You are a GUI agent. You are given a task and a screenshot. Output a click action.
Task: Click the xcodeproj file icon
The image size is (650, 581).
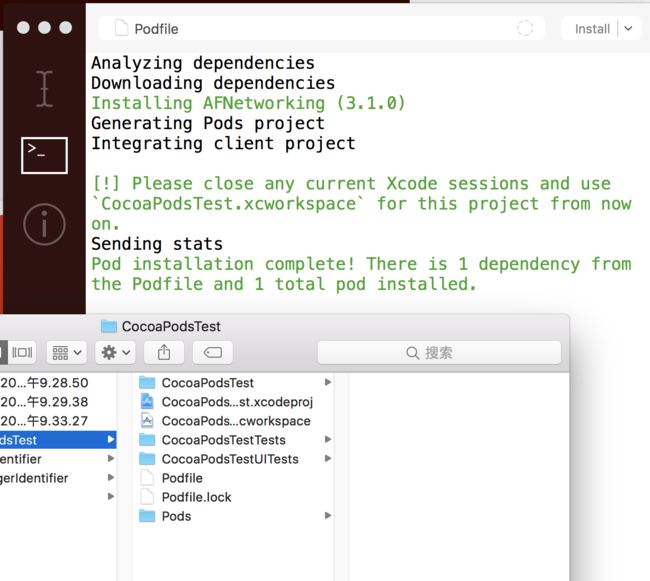tap(147, 401)
